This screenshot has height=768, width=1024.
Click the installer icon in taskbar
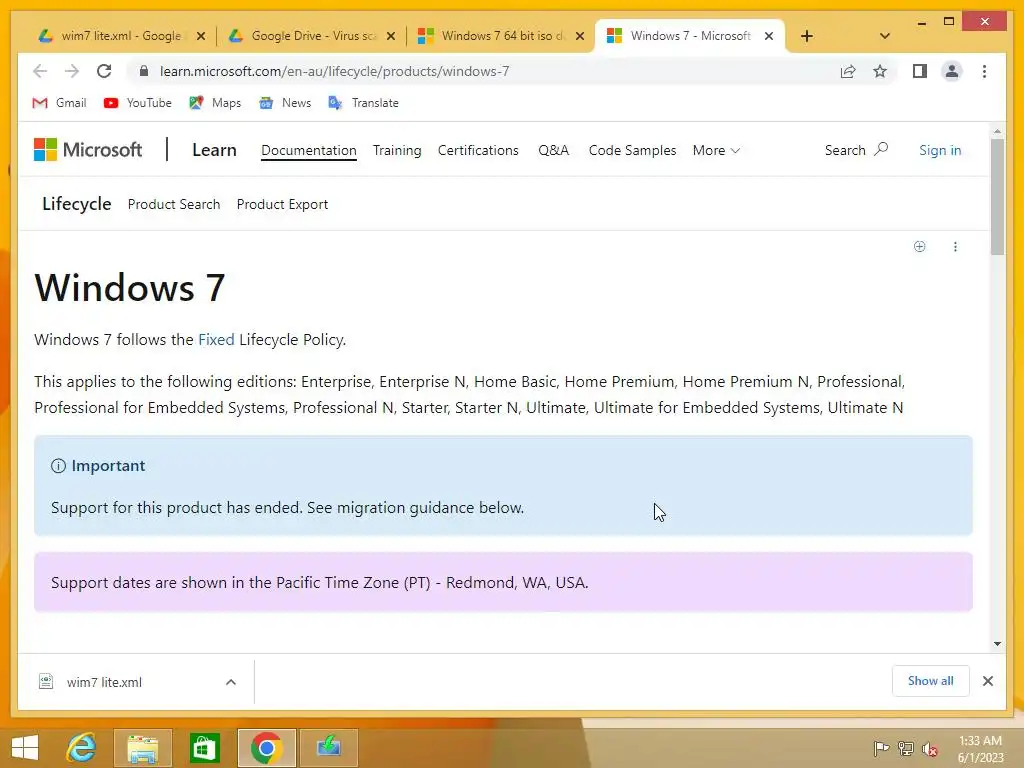328,748
